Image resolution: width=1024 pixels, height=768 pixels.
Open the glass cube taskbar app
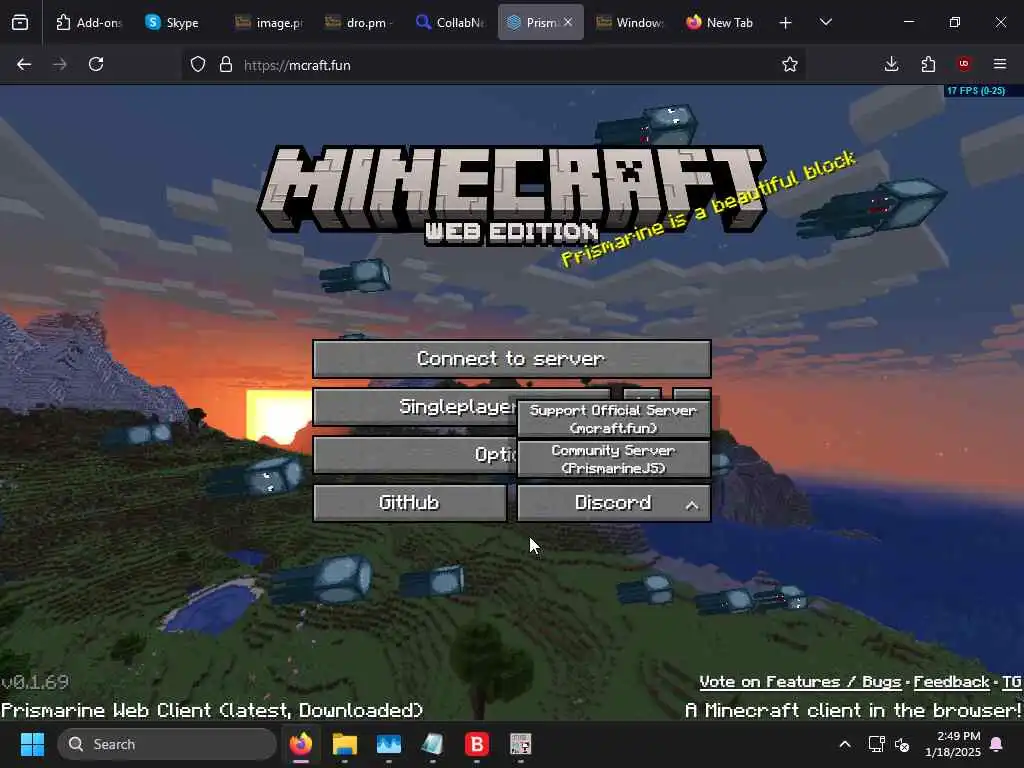432,744
